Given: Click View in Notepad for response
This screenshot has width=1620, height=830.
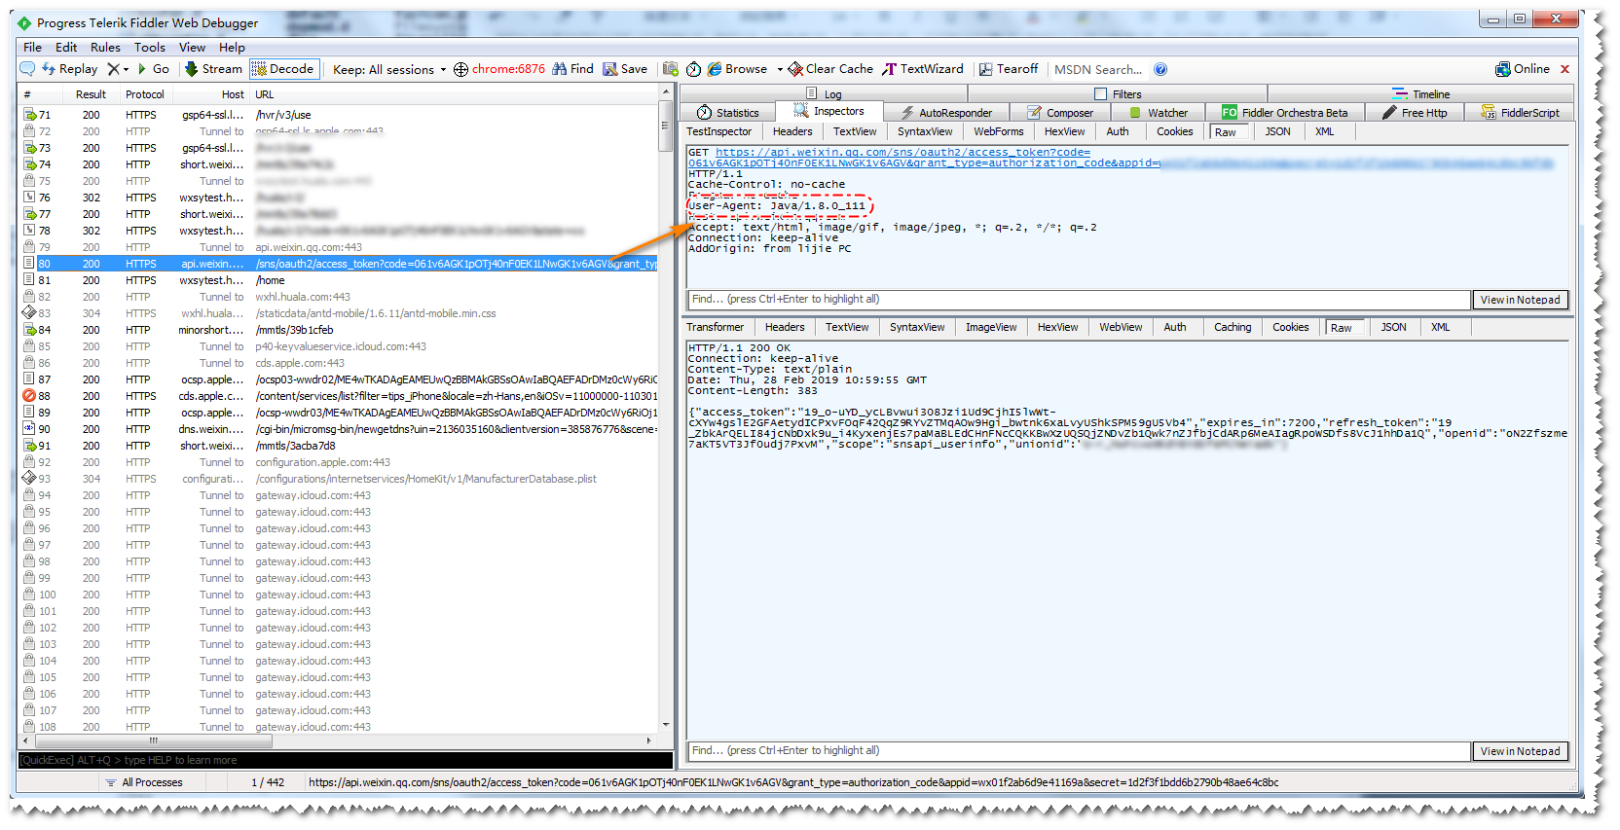Looking at the screenshot, I should tap(1520, 752).
